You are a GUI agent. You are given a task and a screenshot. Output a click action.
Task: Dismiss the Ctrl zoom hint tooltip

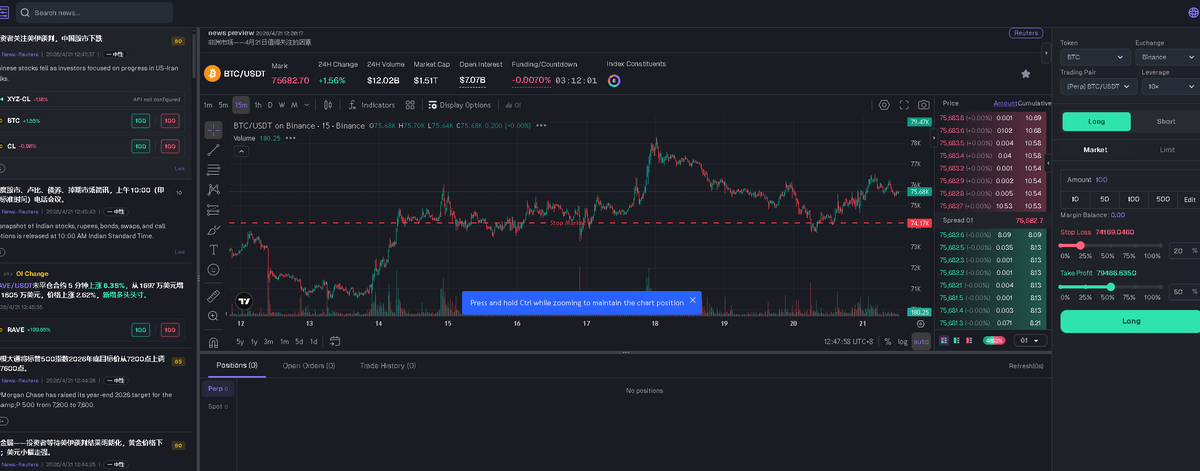[x=692, y=300]
